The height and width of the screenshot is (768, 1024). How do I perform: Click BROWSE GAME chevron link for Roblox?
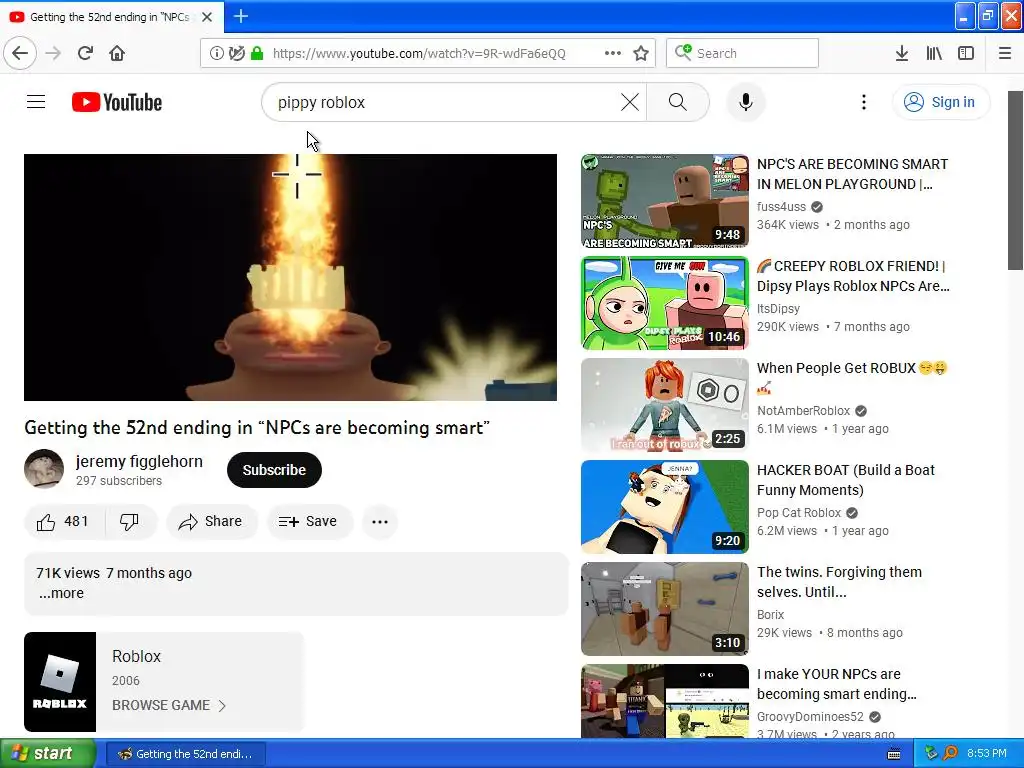pyautogui.click(x=168, y=705)
